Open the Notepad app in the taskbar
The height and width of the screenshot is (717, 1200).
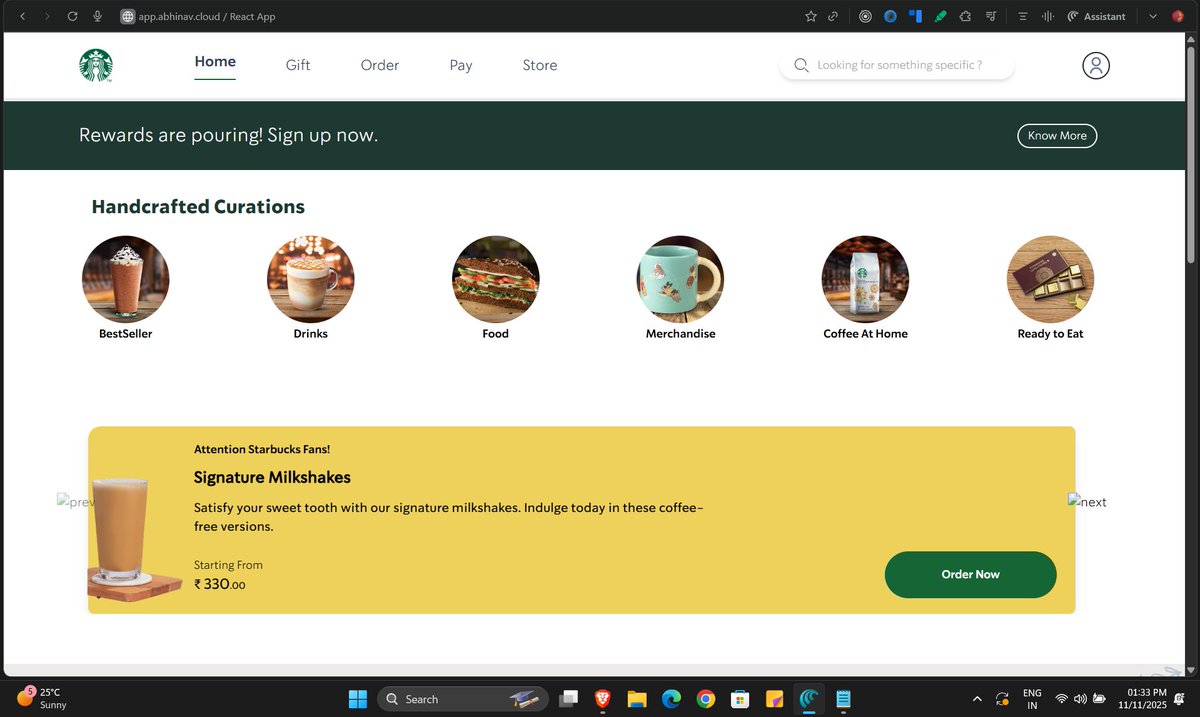coord(843,699)
